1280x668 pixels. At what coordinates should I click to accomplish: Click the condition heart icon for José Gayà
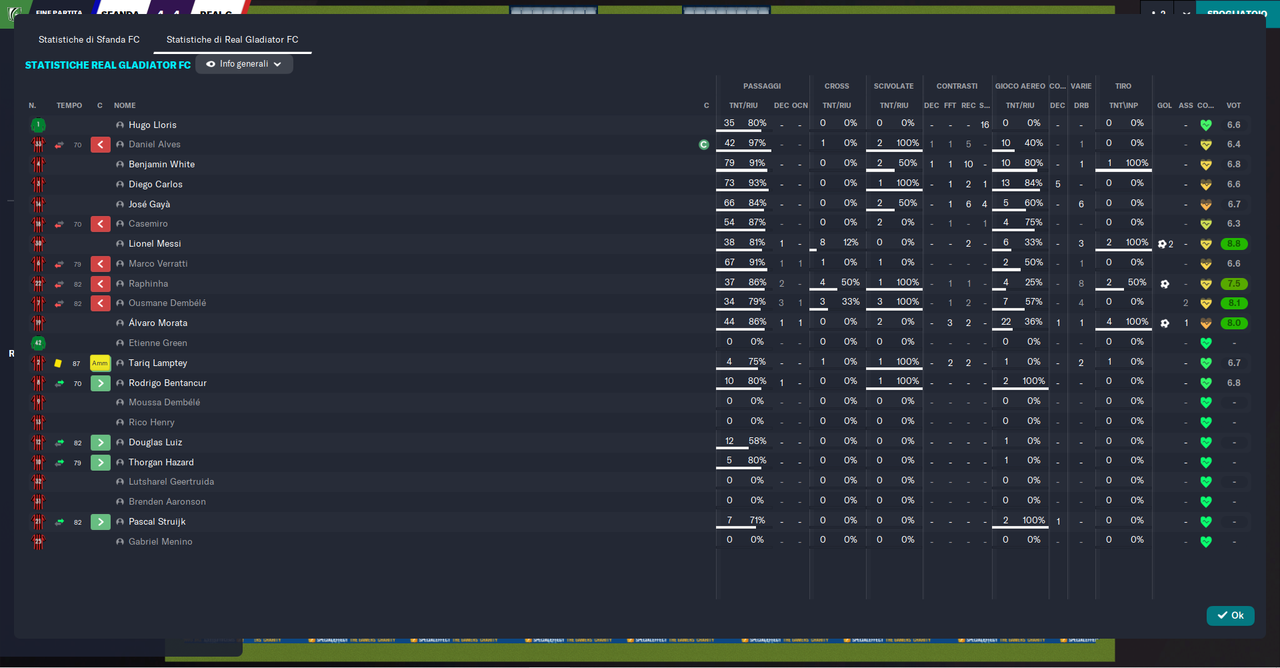[x=1206, y=204]
